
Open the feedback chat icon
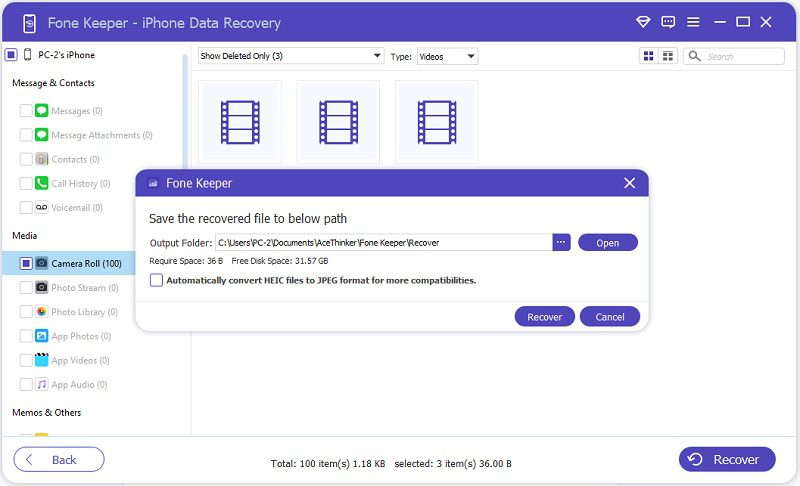[668, 22]
